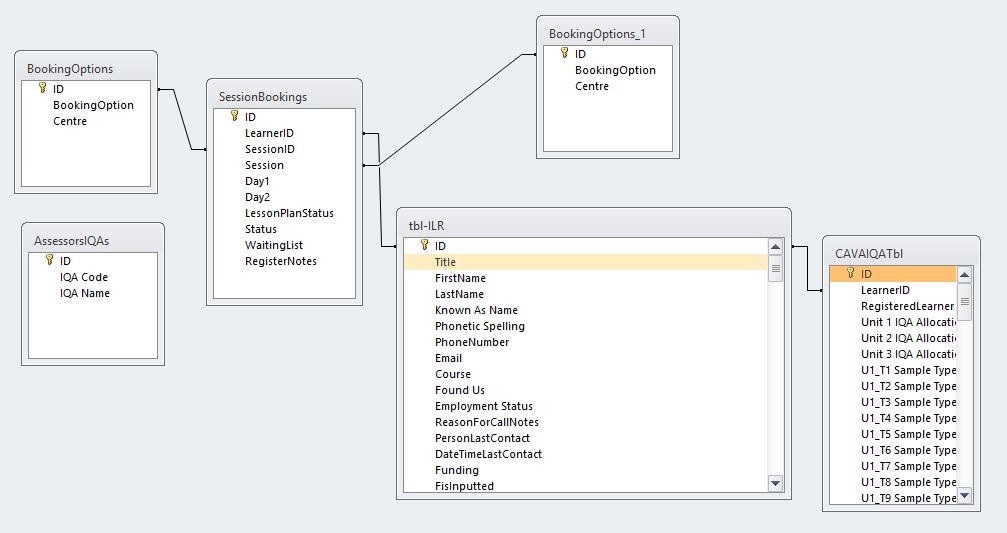Select the SessionBookings table title bar
Image resolution: width=1007 pixels, height=533 pixels.
[285, 96]
